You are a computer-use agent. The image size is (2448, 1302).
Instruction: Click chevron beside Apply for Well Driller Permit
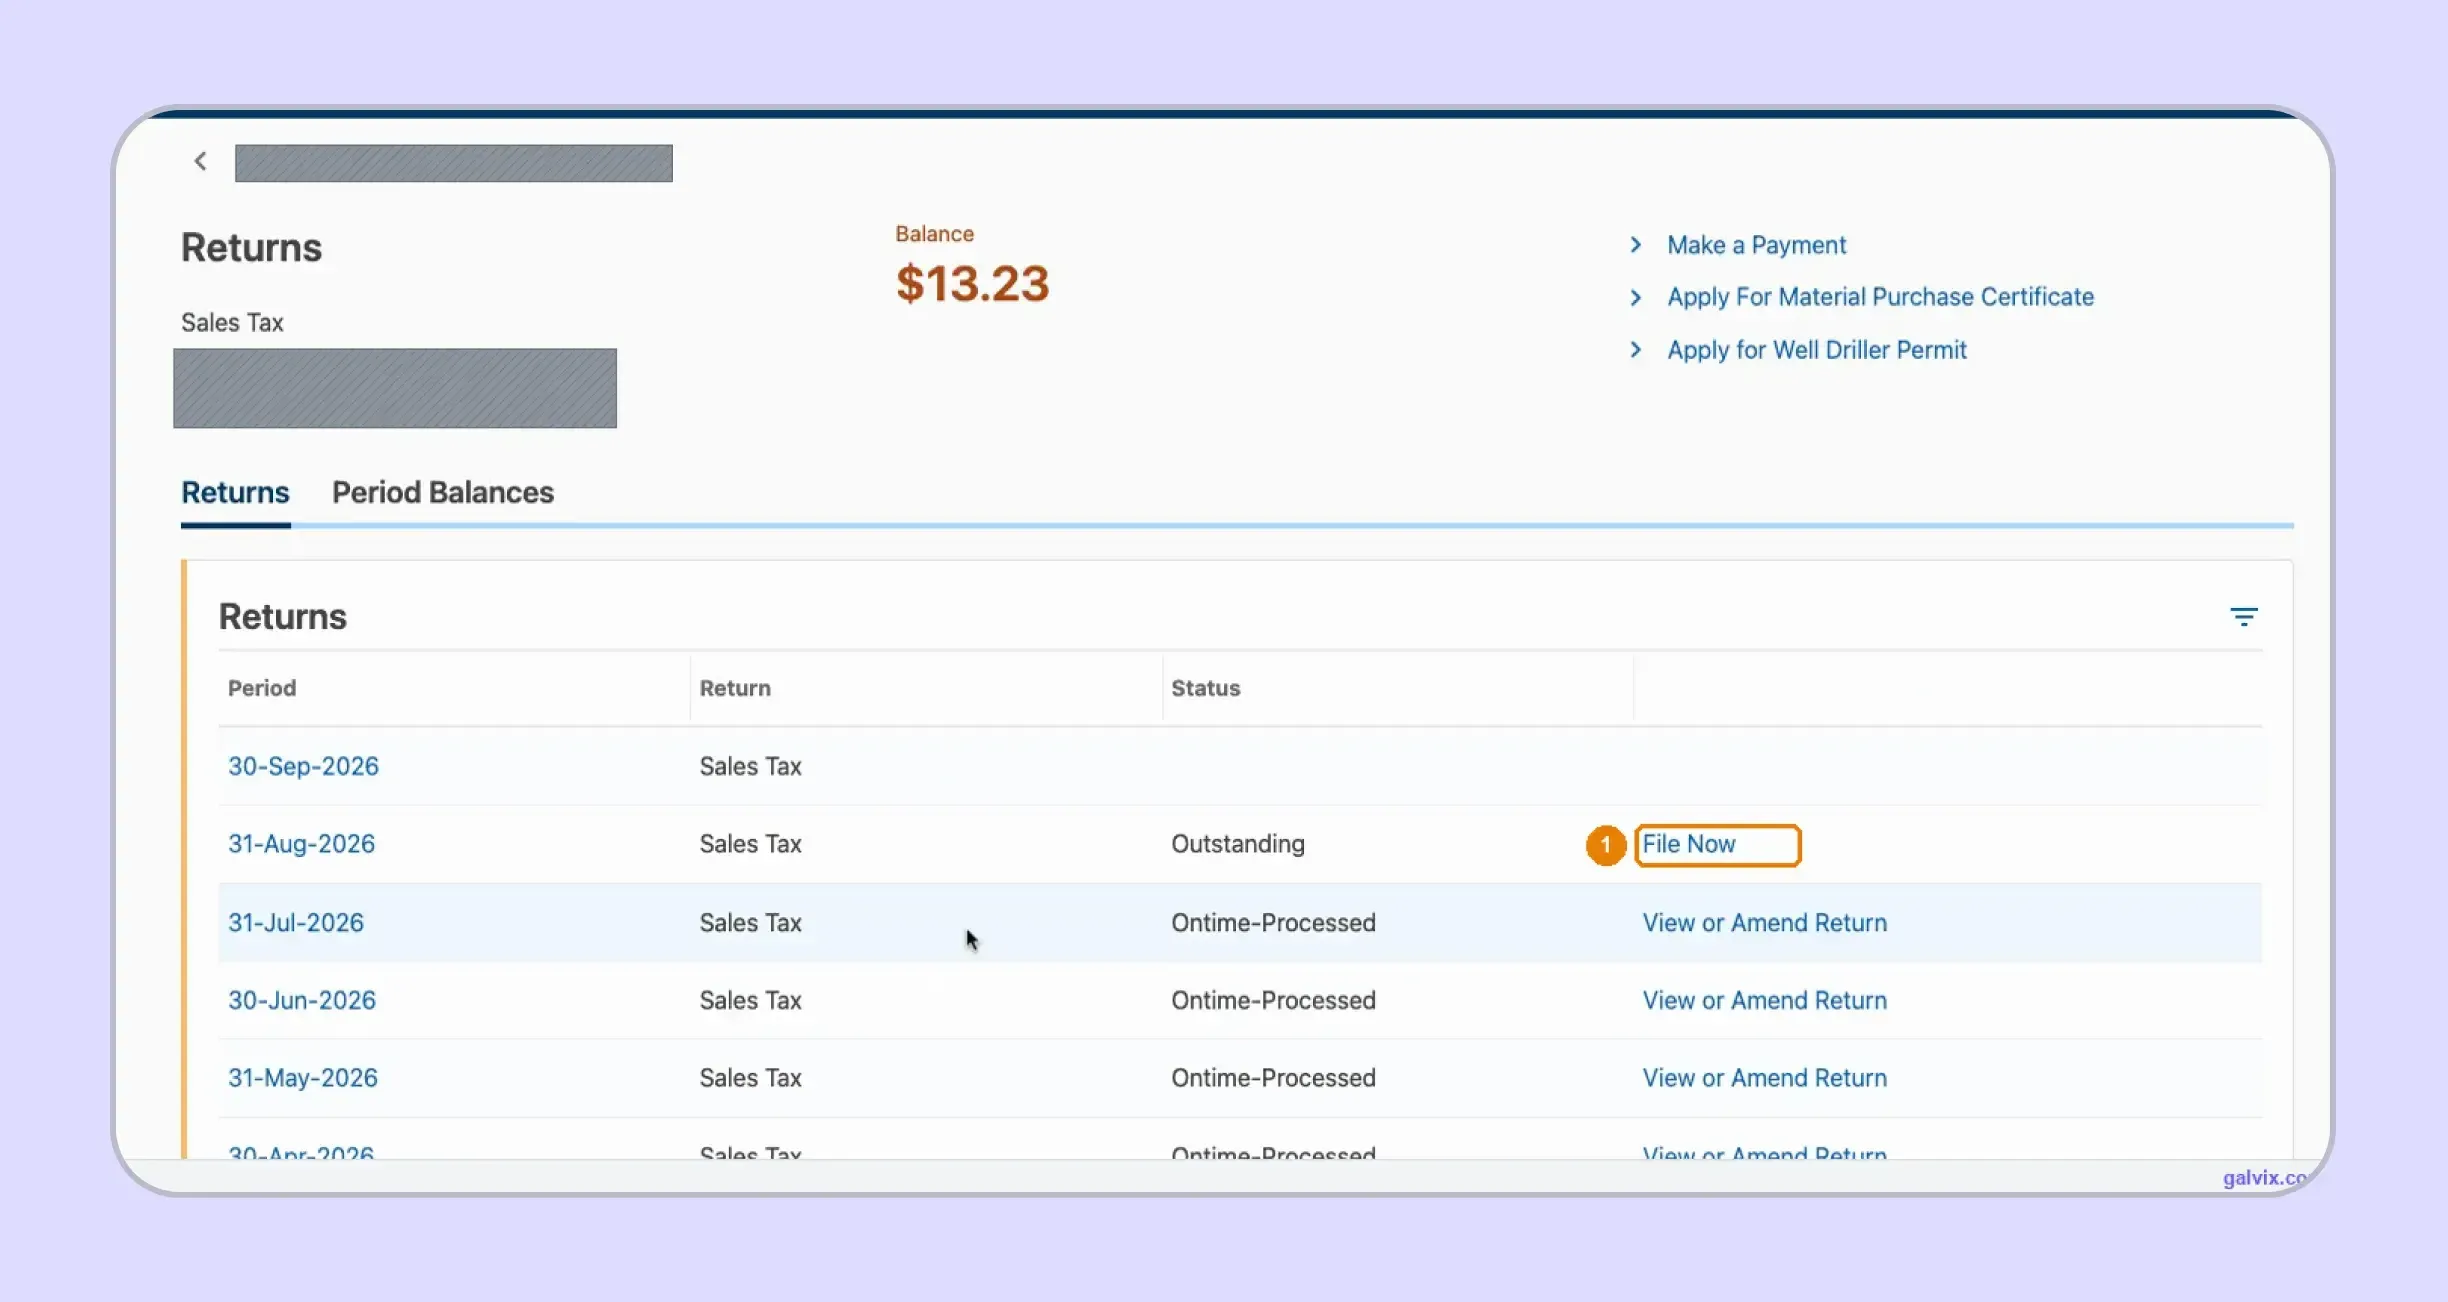pyautogui.click(x=1635, y=350)
